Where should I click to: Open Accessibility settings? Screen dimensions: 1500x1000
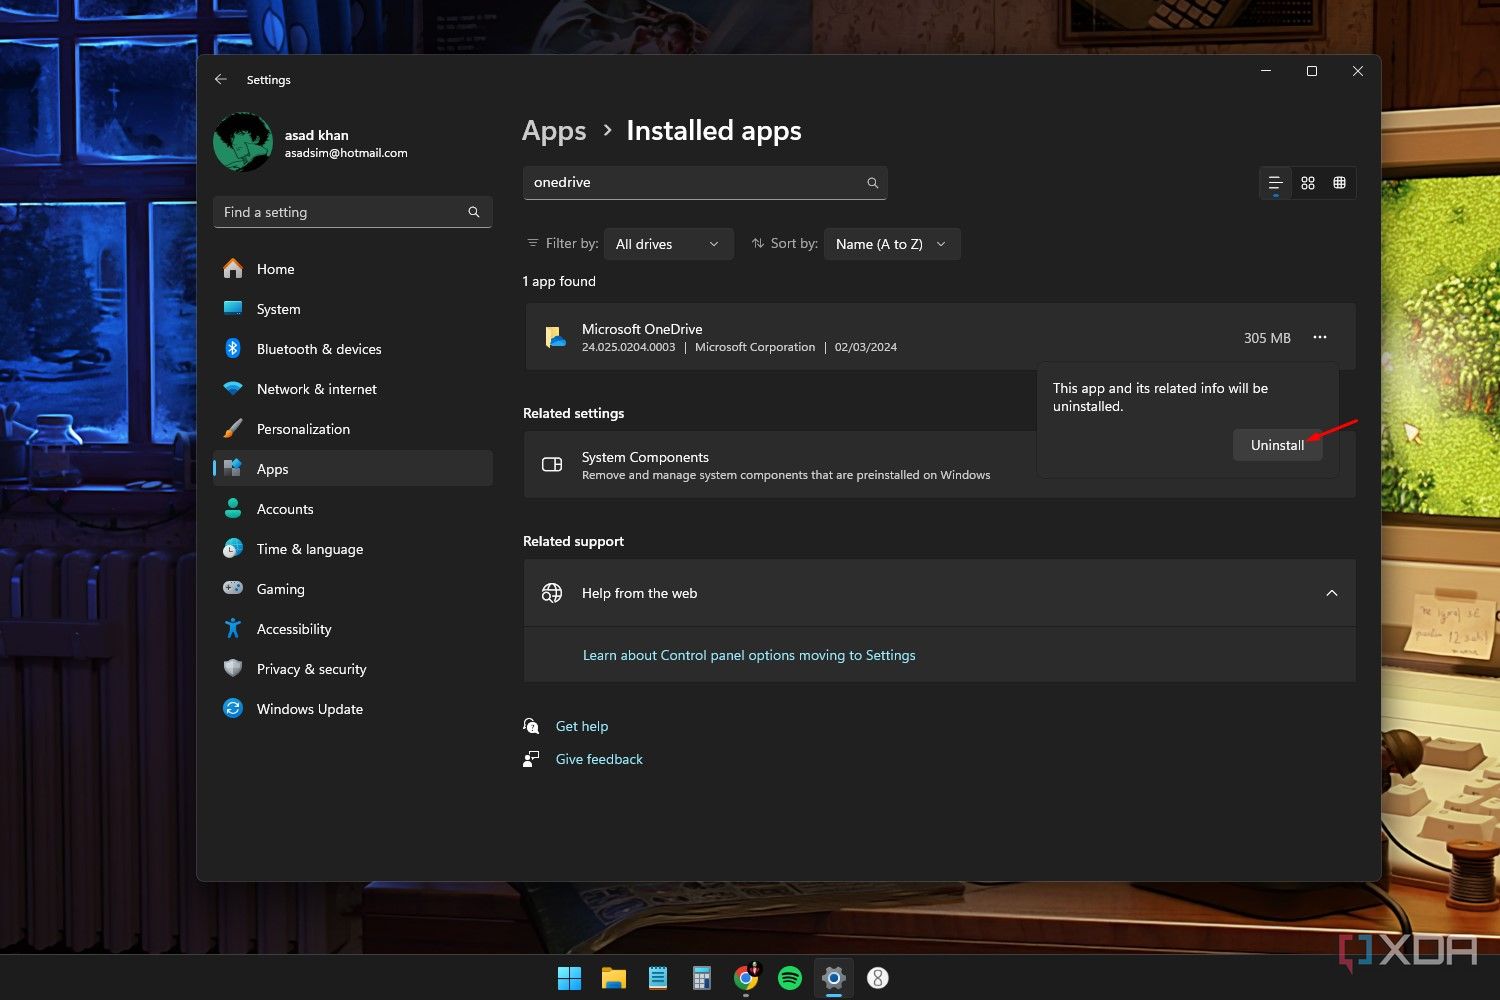pyautogui.click(x=353, y=629)
